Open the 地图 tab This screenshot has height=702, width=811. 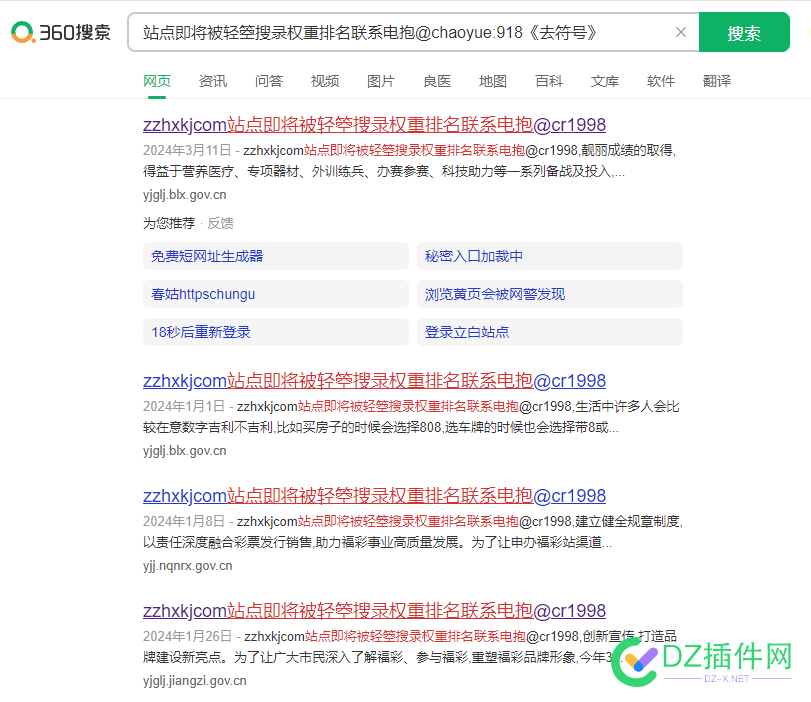click(492, 81)
